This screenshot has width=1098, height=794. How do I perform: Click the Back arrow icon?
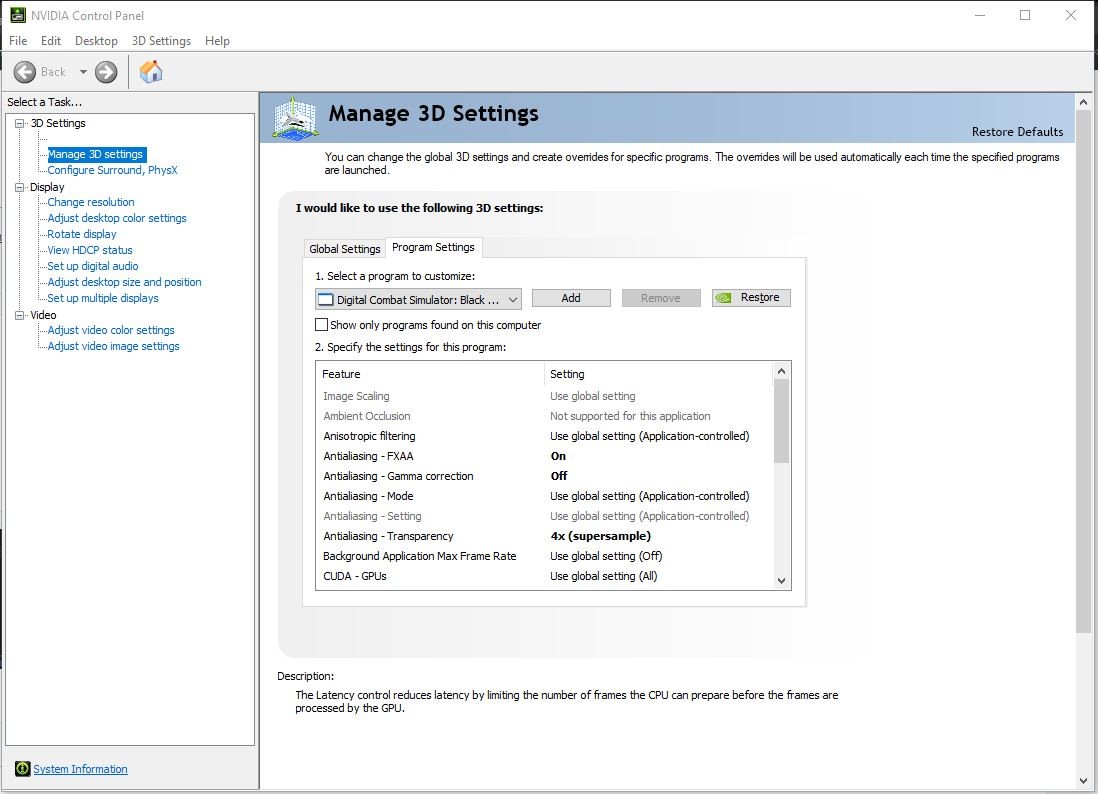[x=25, y=71]
